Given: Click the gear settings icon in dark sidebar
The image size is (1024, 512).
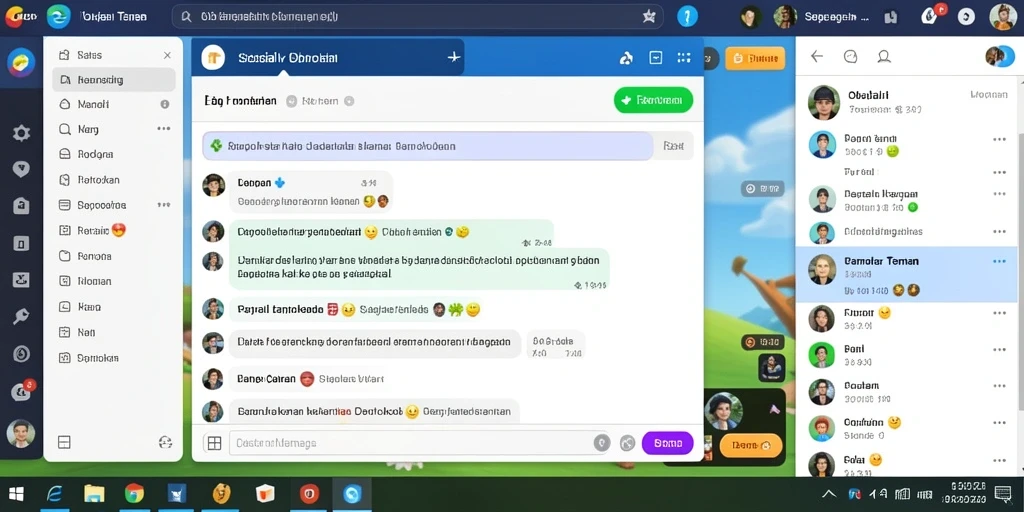Looking at the screenshot, I should (22, 134).
